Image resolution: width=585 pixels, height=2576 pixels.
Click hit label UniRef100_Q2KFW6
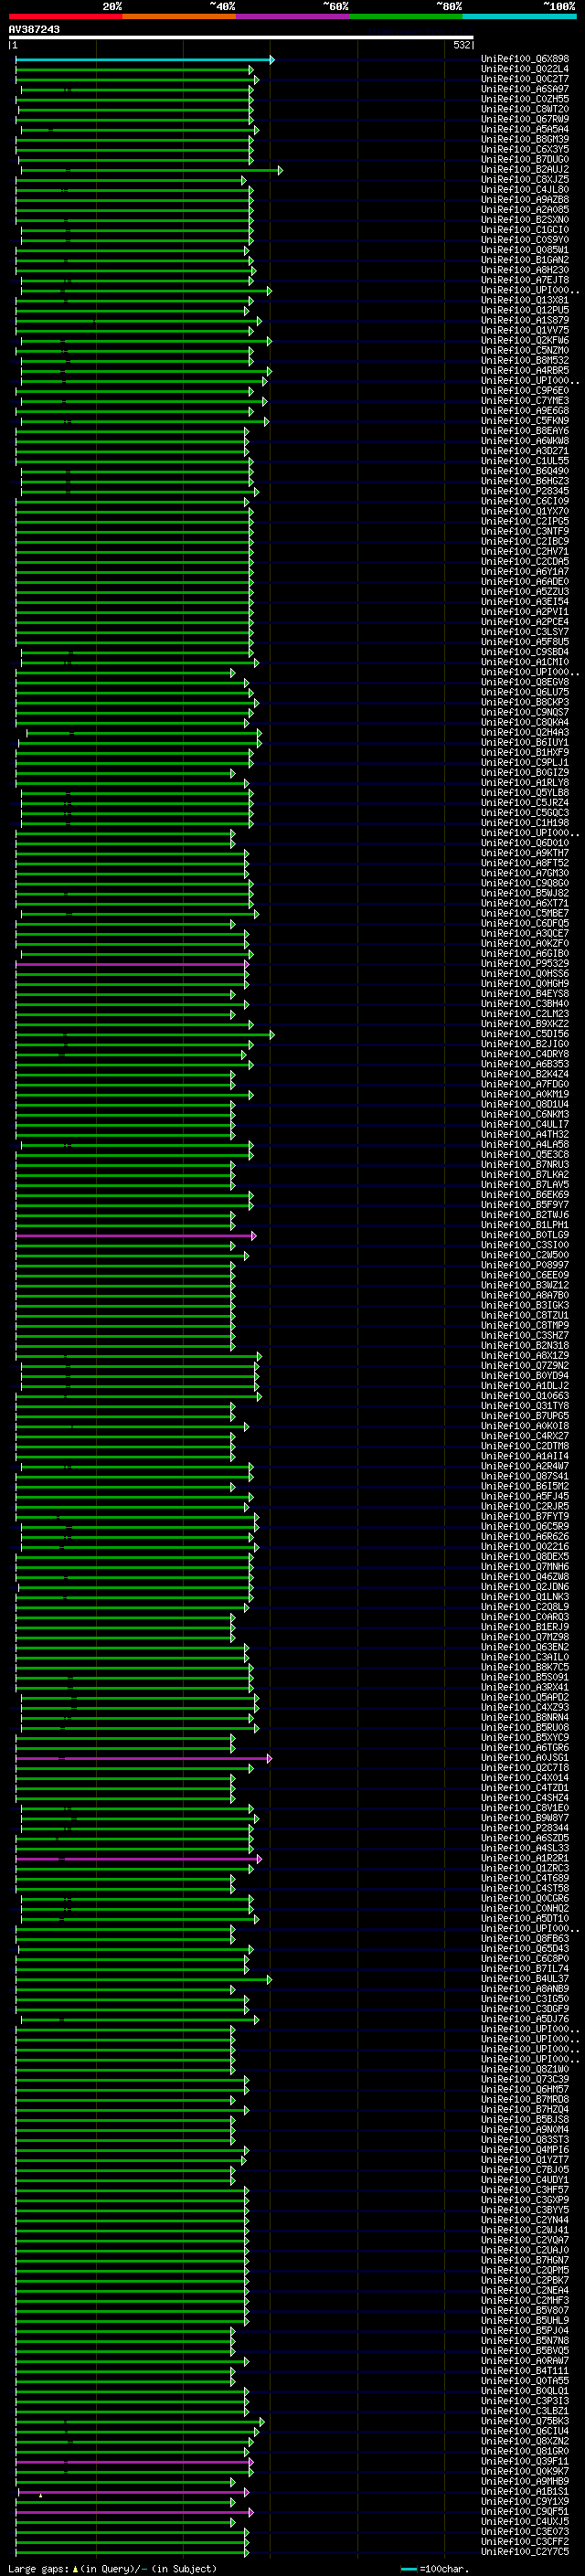pyautogui.click(x=525, y=340)
